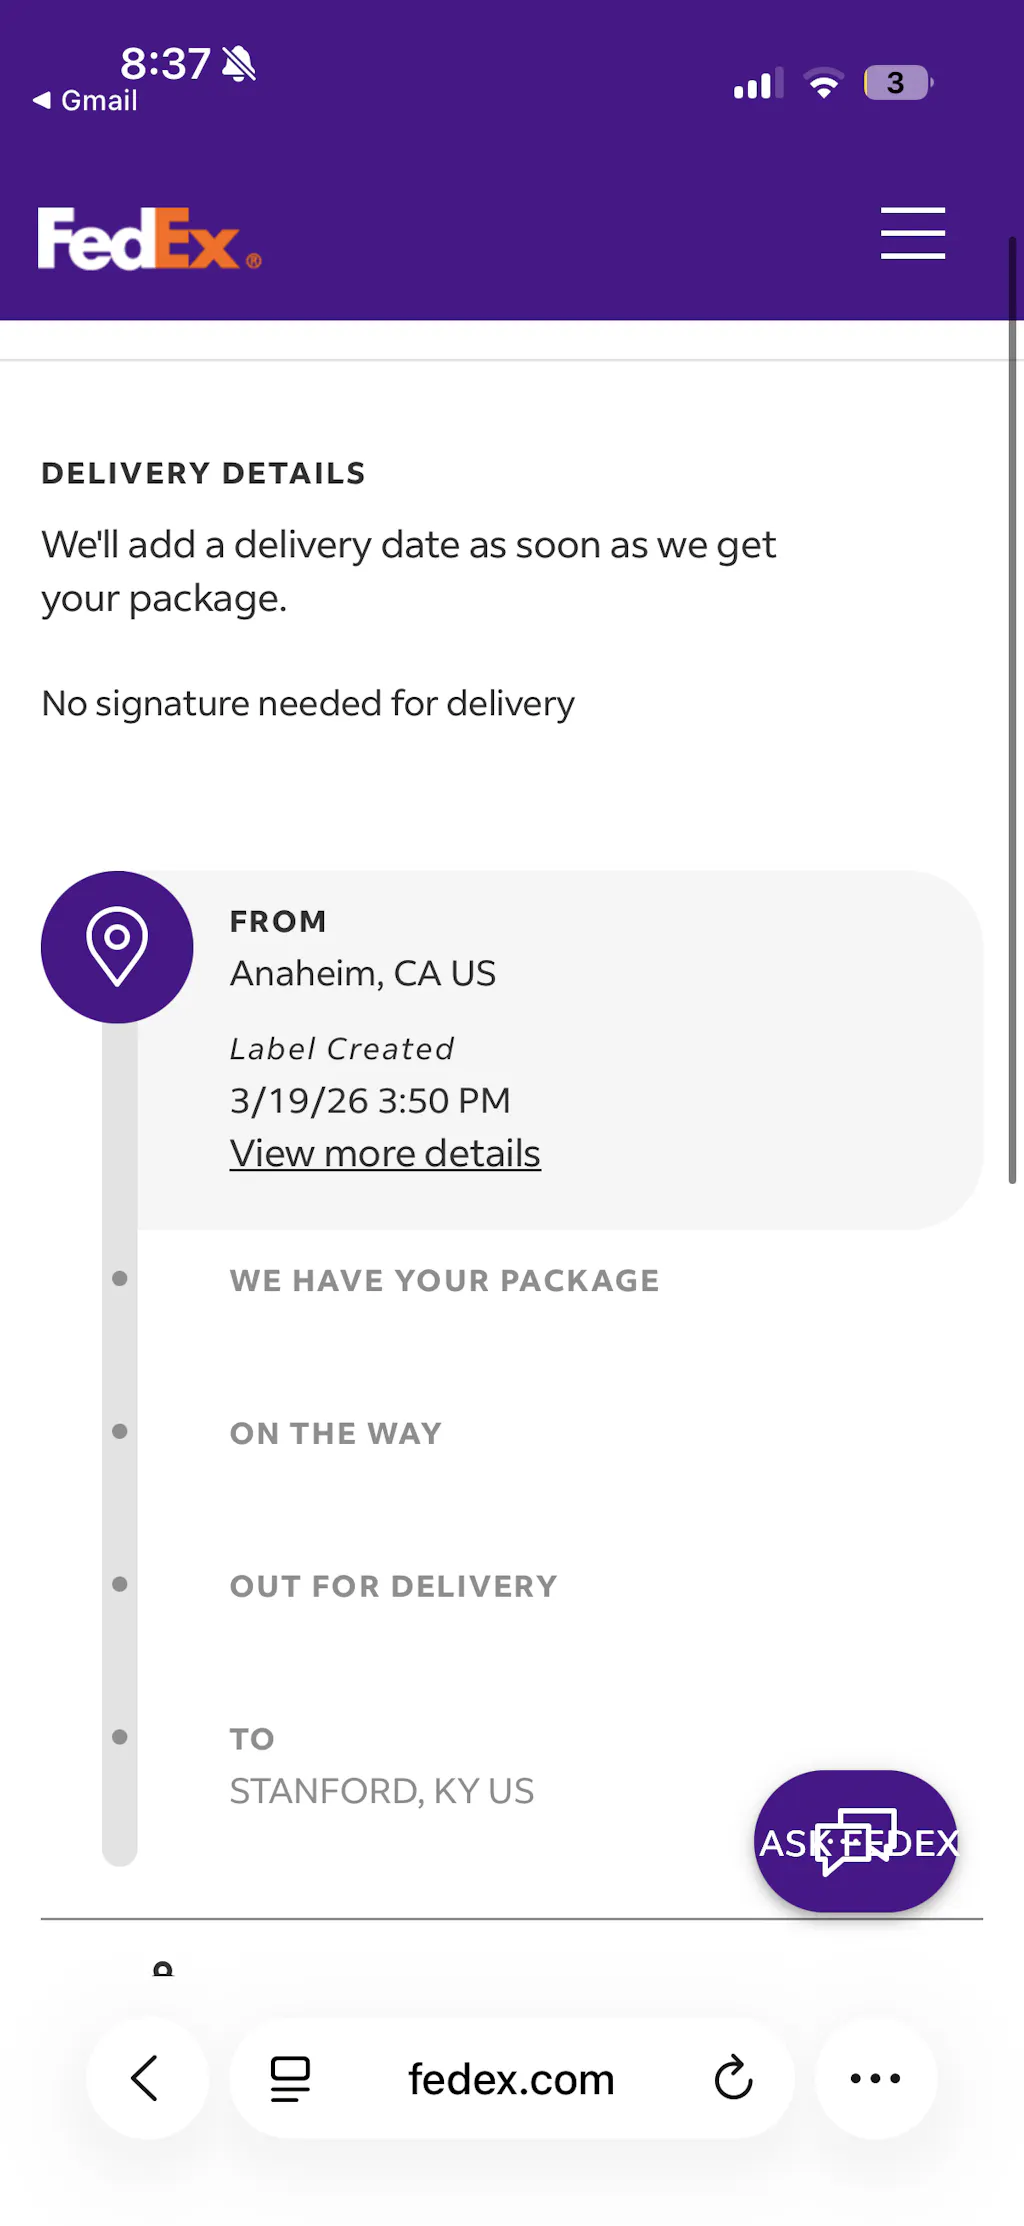Viewport: 1024px width, 2226px height.
Task: Tap the battery indicator in status bar
Action: pos(897,83)
